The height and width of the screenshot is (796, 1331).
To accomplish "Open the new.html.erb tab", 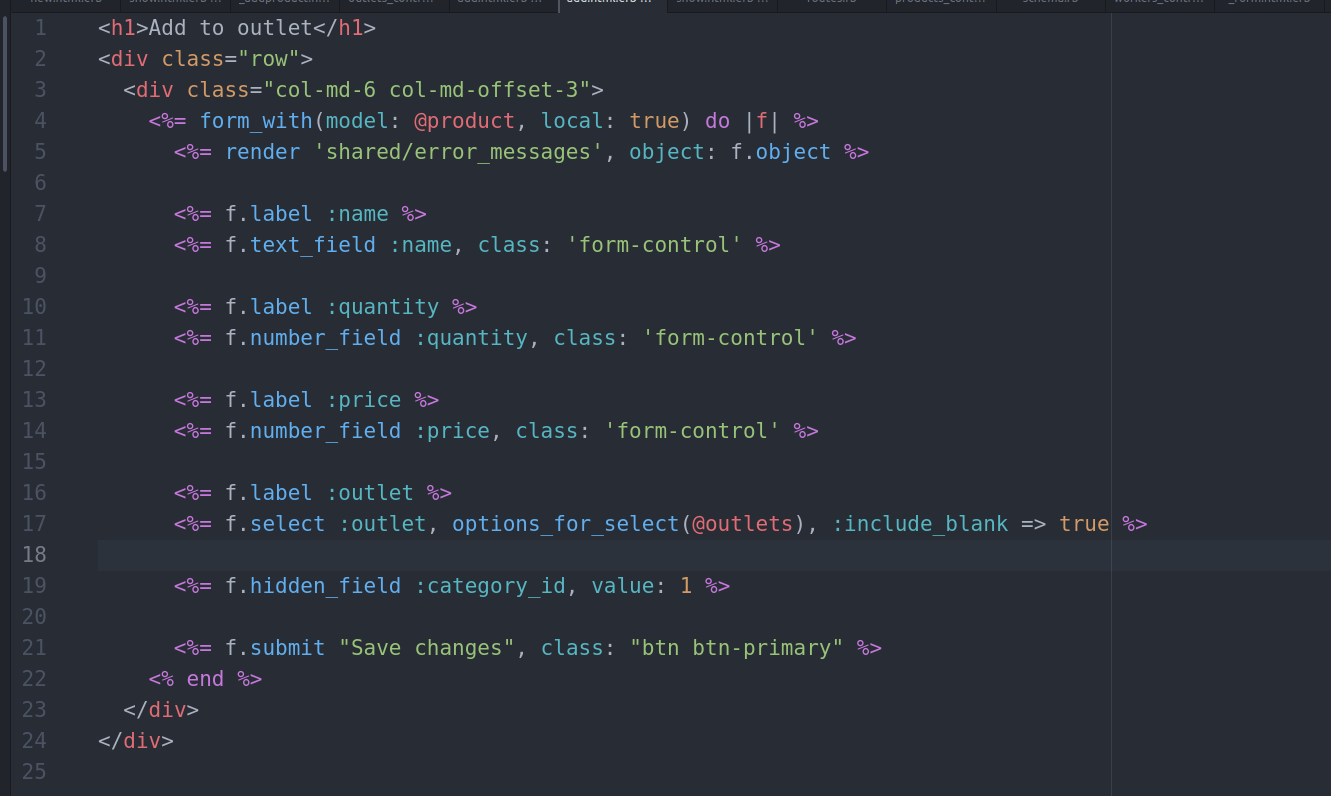I will coord(65,4).
